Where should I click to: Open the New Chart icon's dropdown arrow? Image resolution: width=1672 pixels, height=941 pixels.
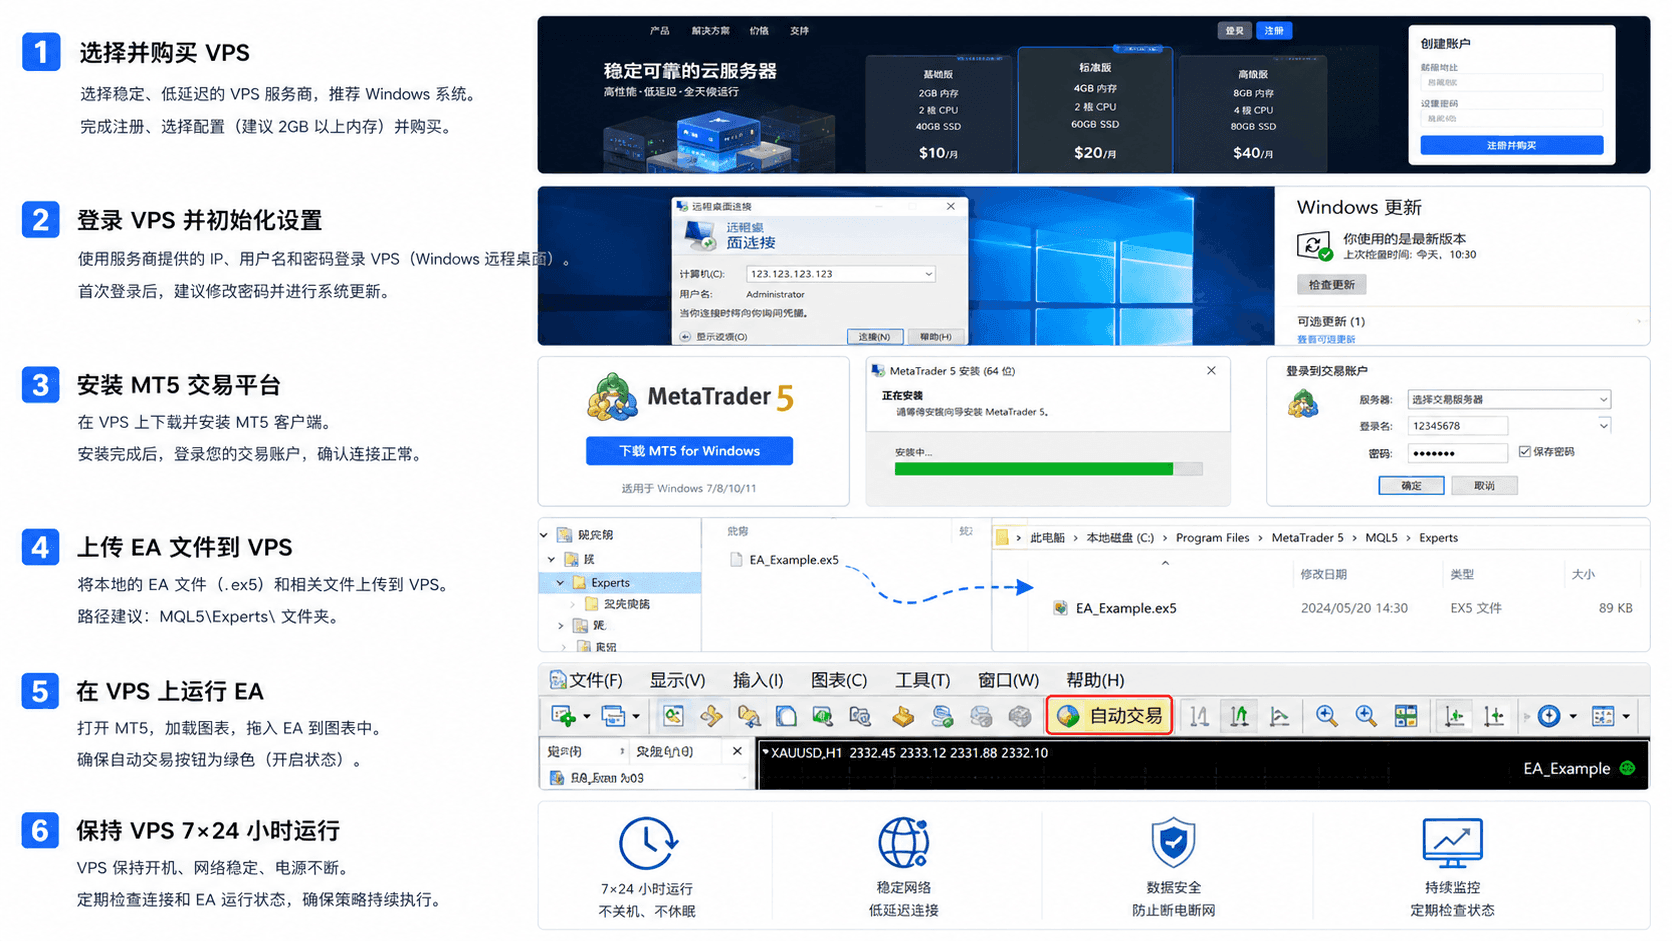tap(586, 717)
